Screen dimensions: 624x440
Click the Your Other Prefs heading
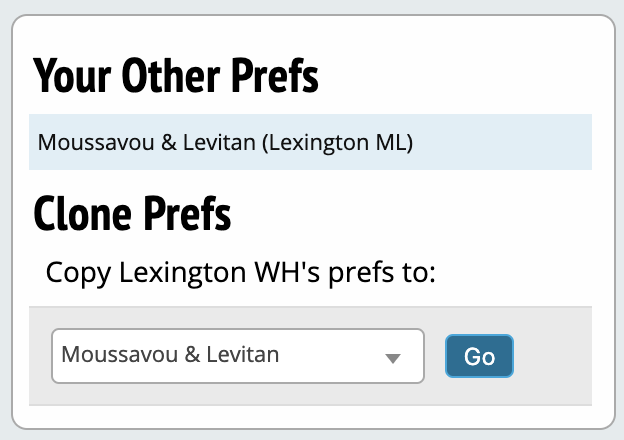176,77
